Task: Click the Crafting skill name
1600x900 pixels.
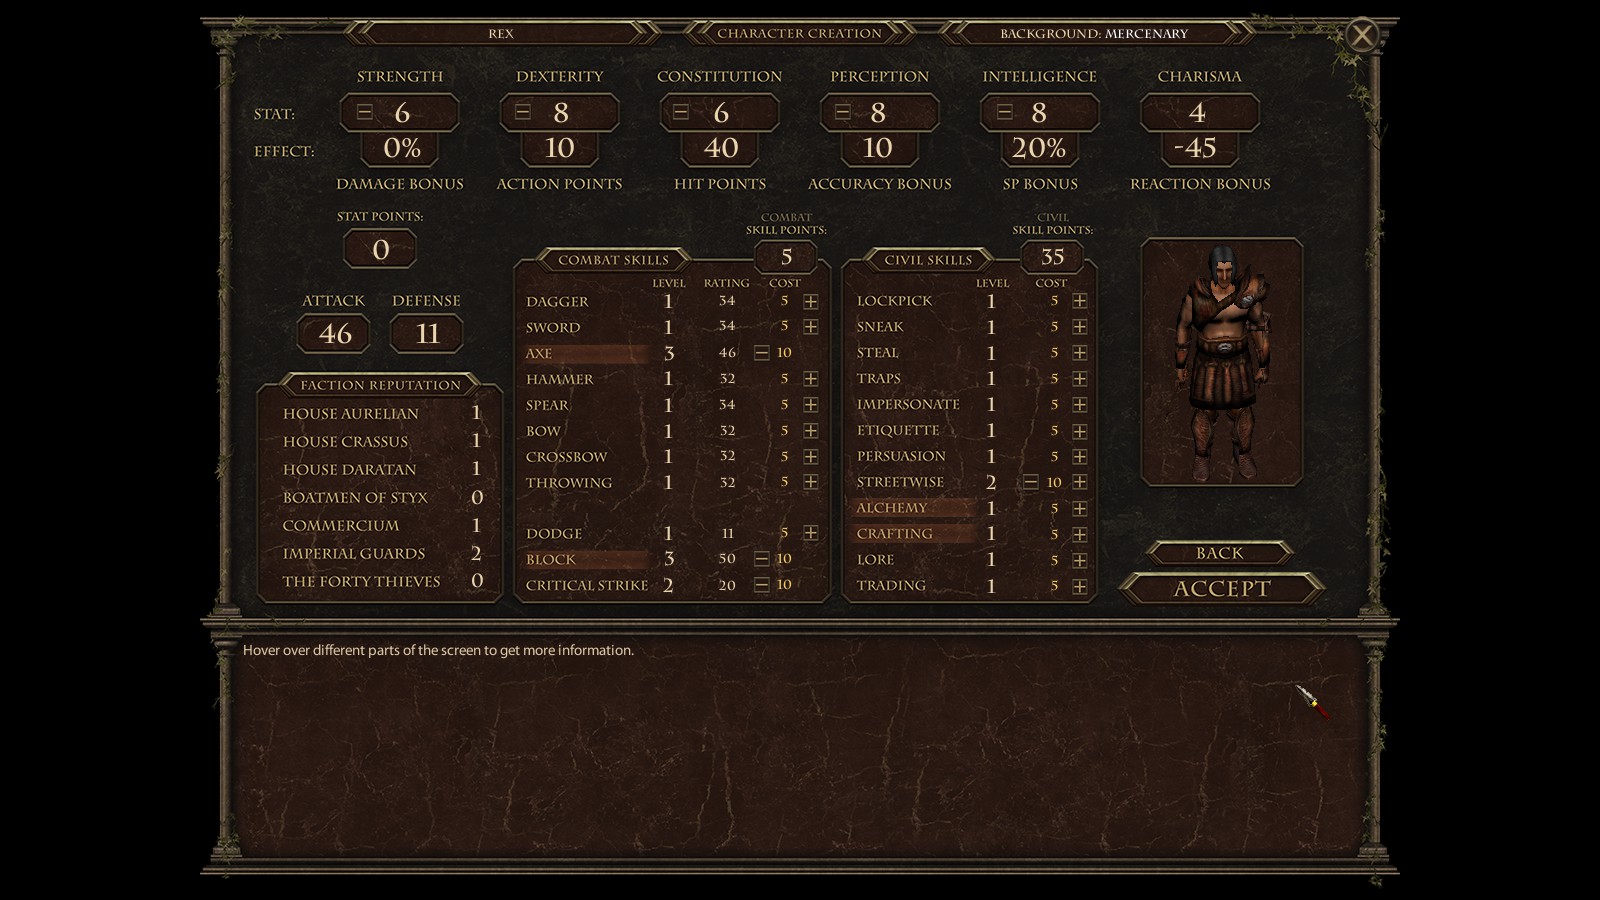Action: tap(895, 534)
